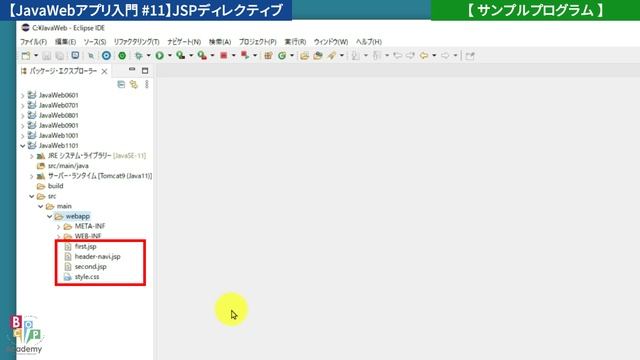Expand the JavaWeb0801 project
Viewport: 640px width, 360px height.
tap(23, 116)
